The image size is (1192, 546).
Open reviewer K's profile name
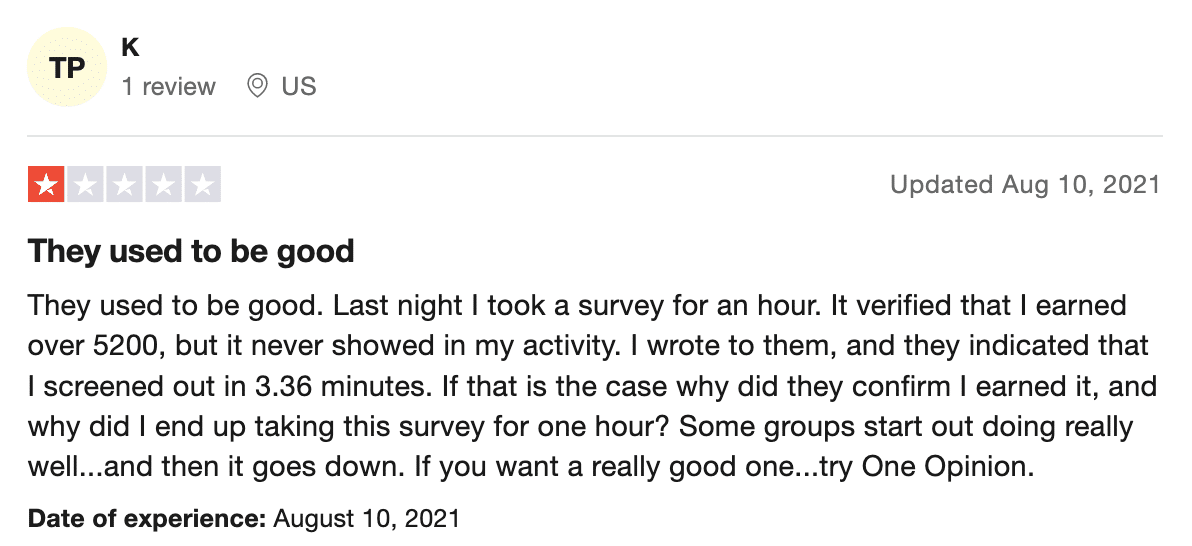click(130, 47)
